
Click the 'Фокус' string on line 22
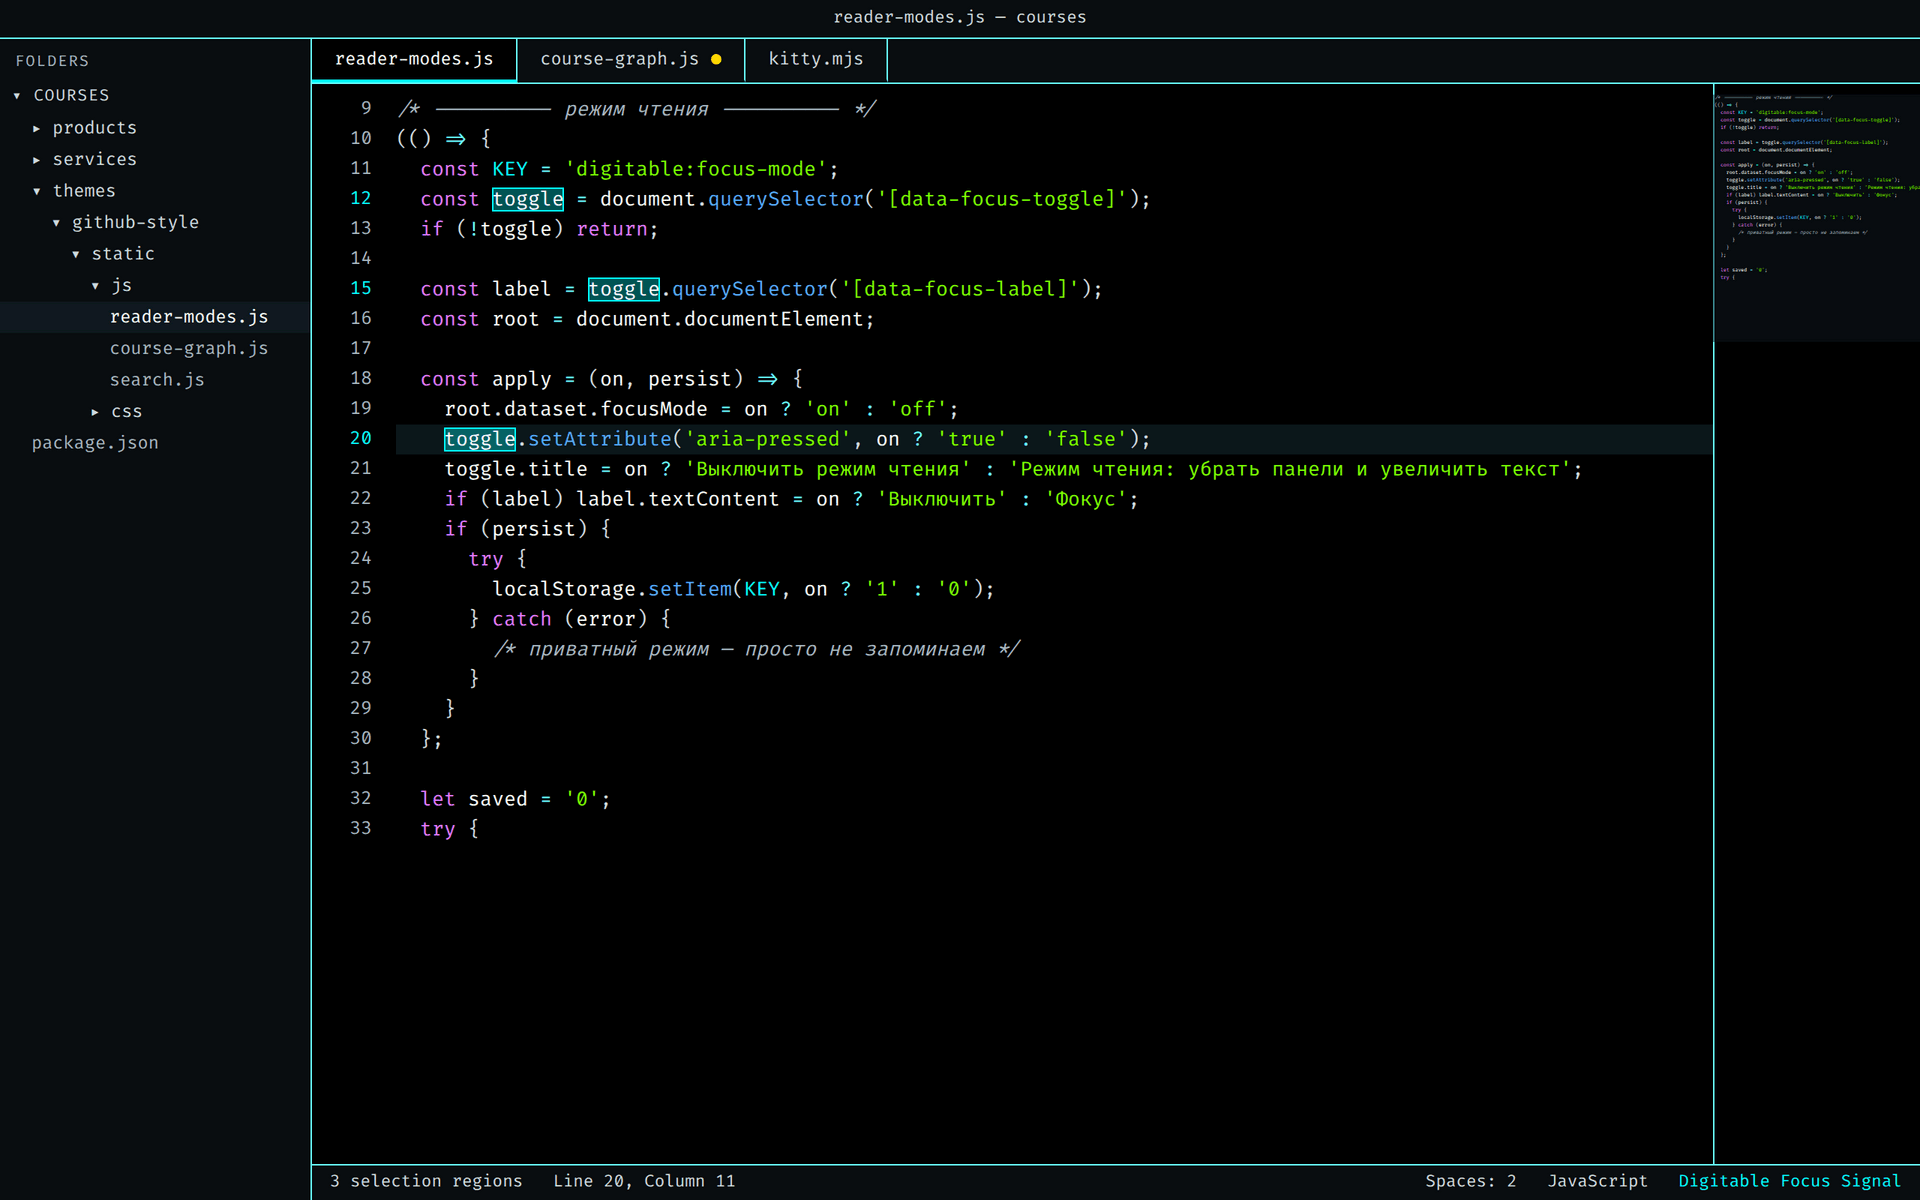[x=1086, y=499]
